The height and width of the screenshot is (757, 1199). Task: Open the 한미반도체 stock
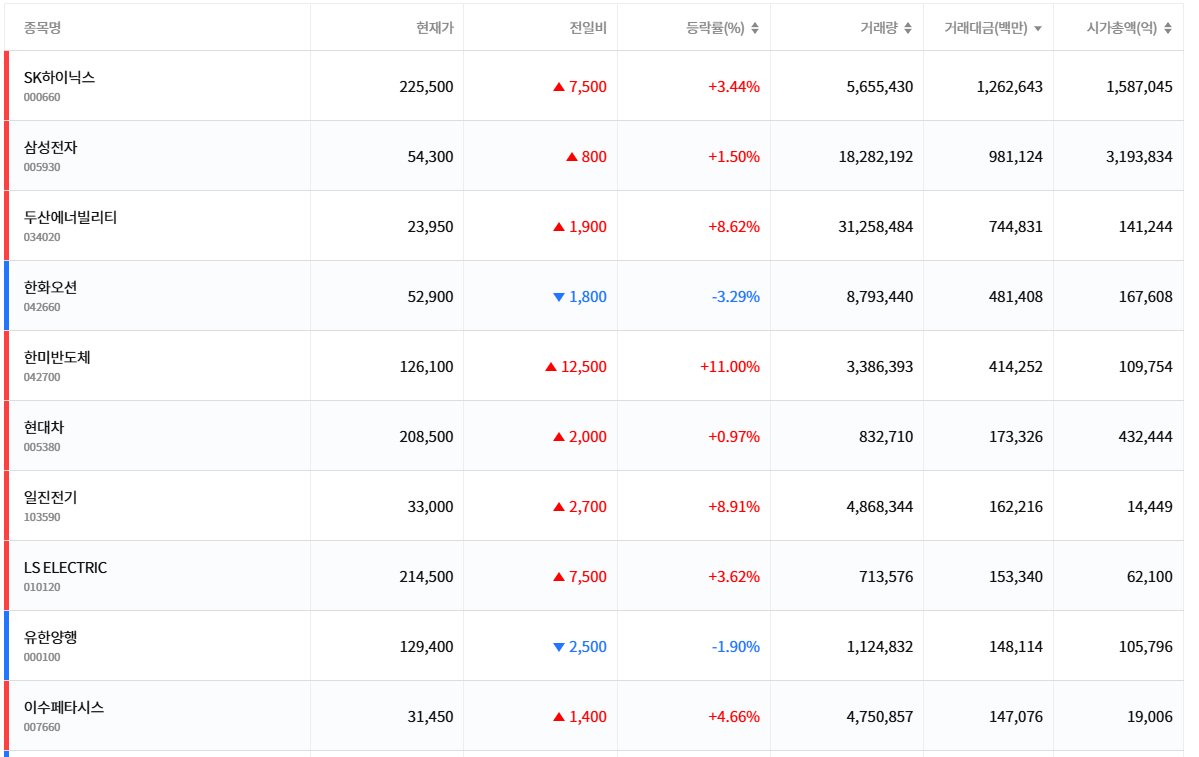[57, 357]
